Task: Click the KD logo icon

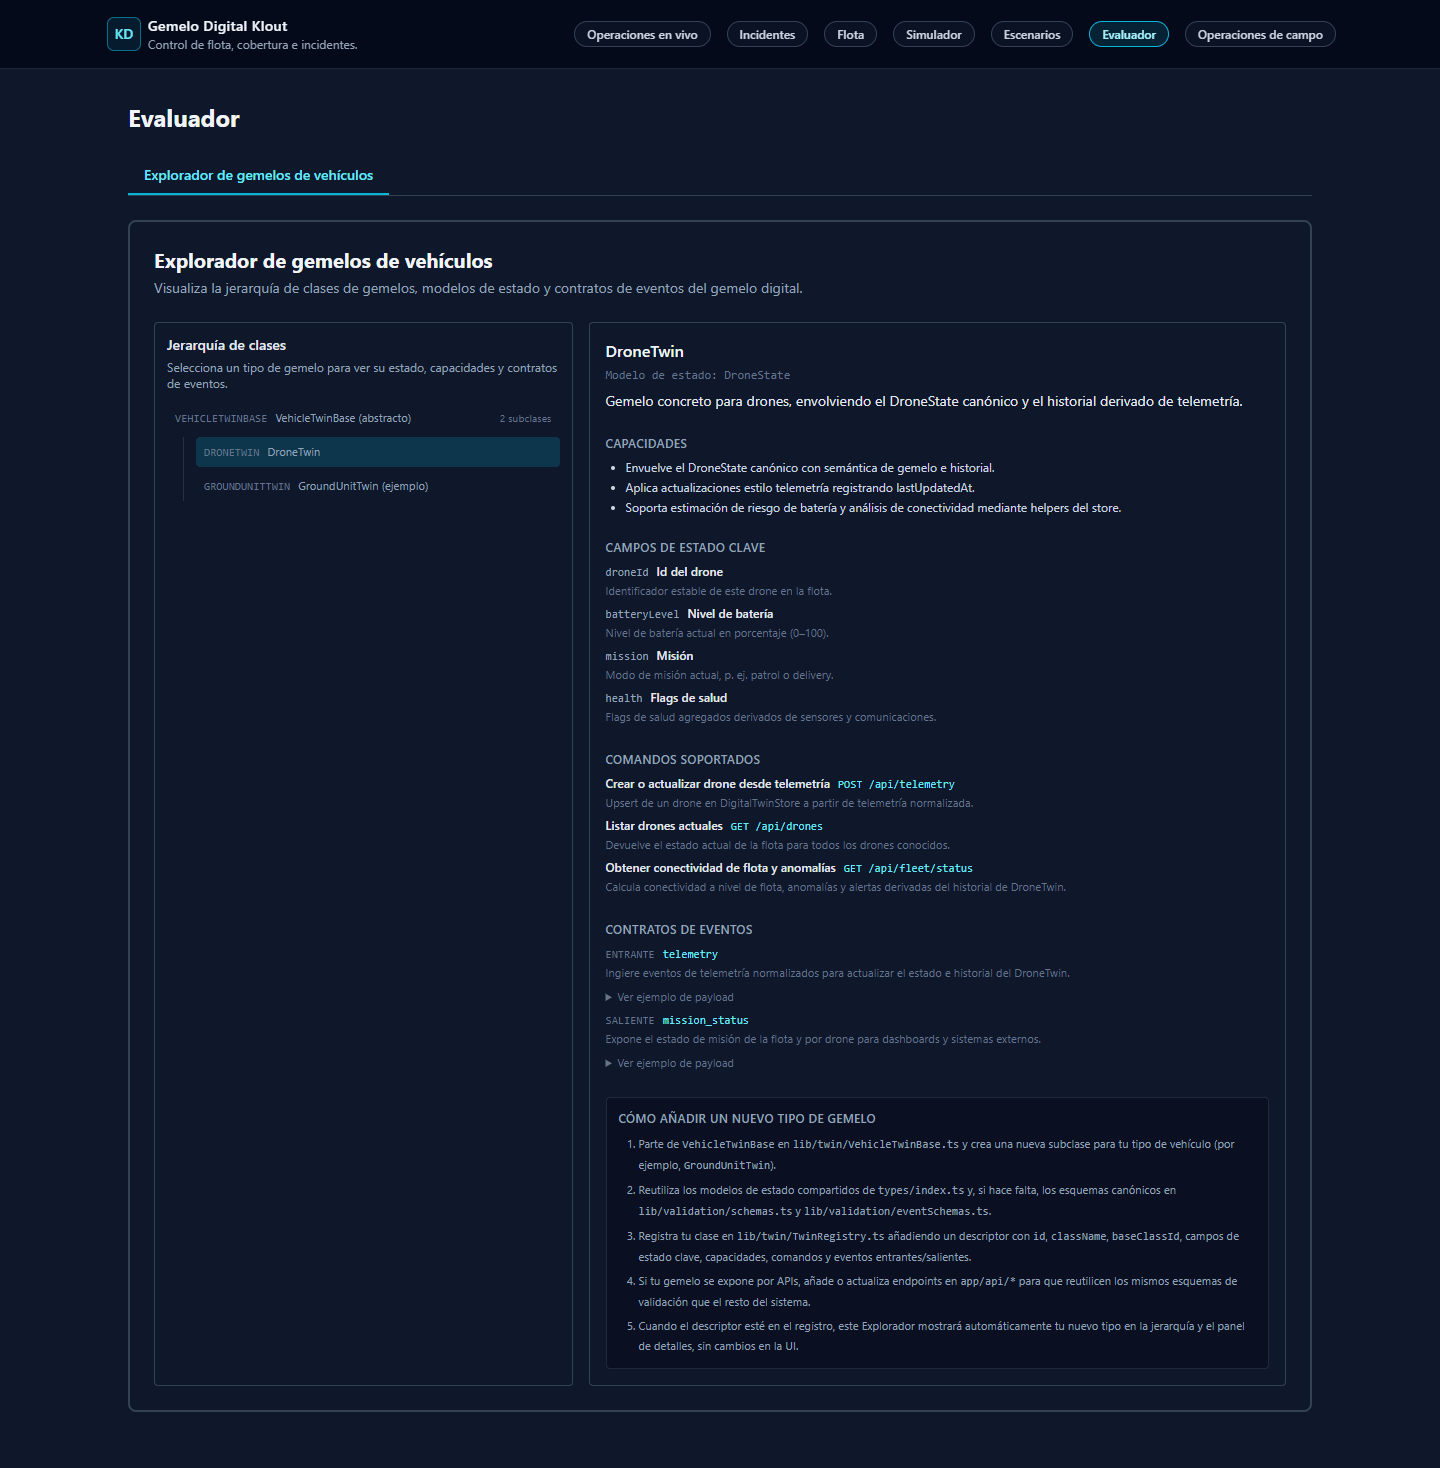Action: click(x=124, y=34)
